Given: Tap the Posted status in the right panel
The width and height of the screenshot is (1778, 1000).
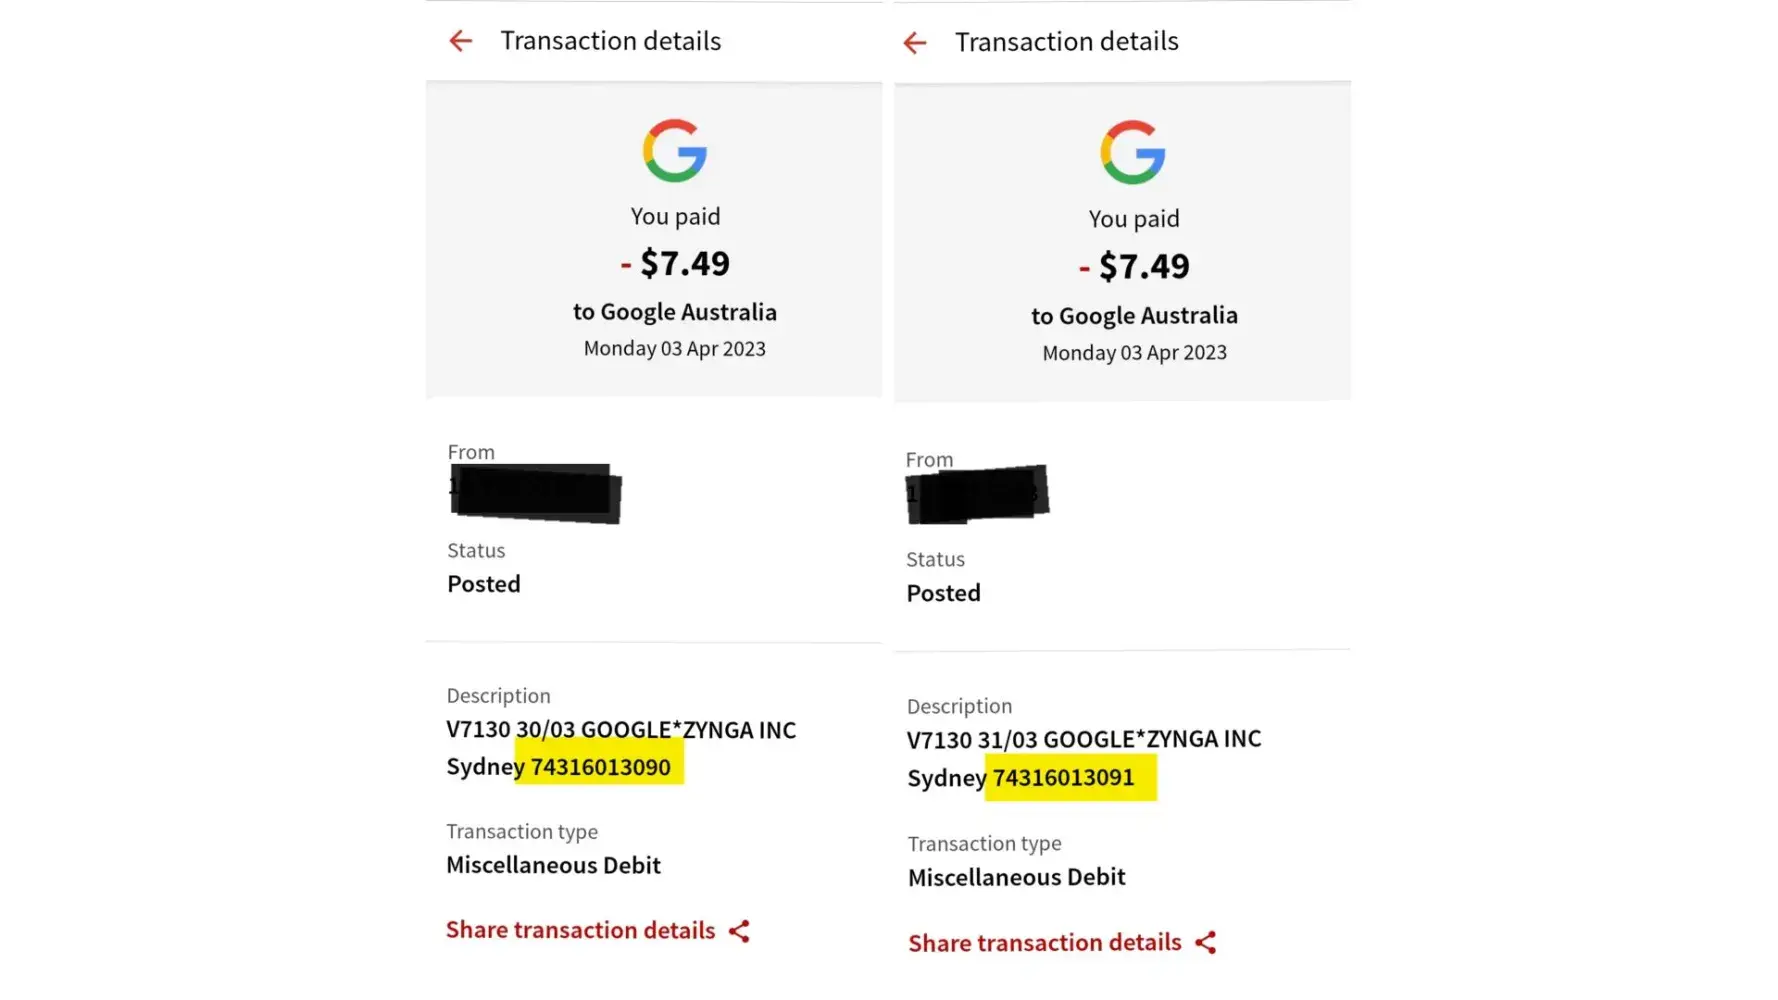Looking at the screenshot, I should 943,593.
